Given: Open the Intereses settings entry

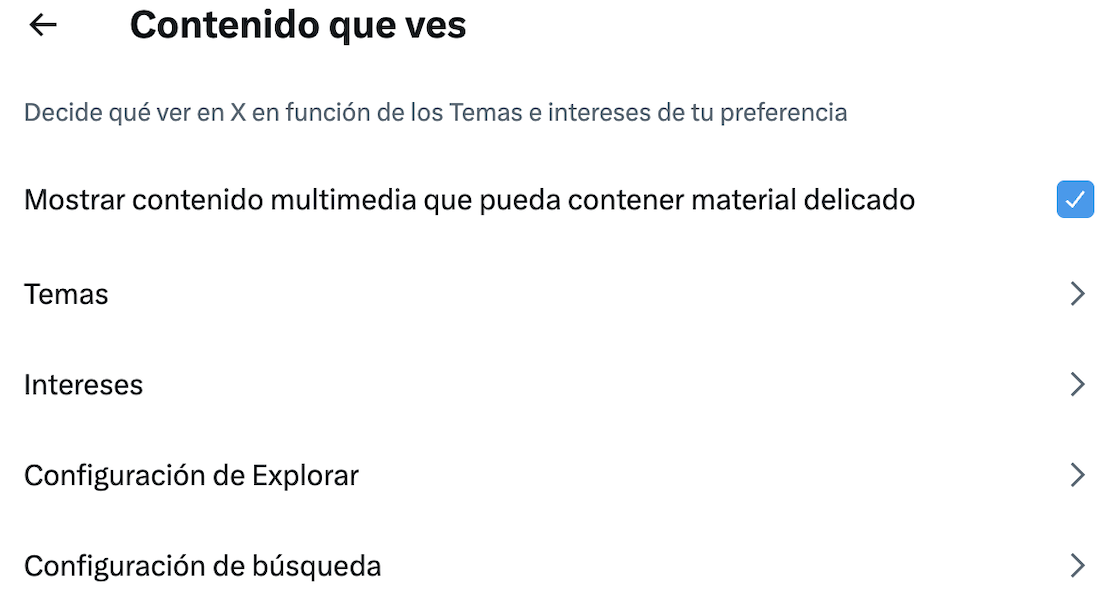Looking at the screenshot, I should pos(83,384).
